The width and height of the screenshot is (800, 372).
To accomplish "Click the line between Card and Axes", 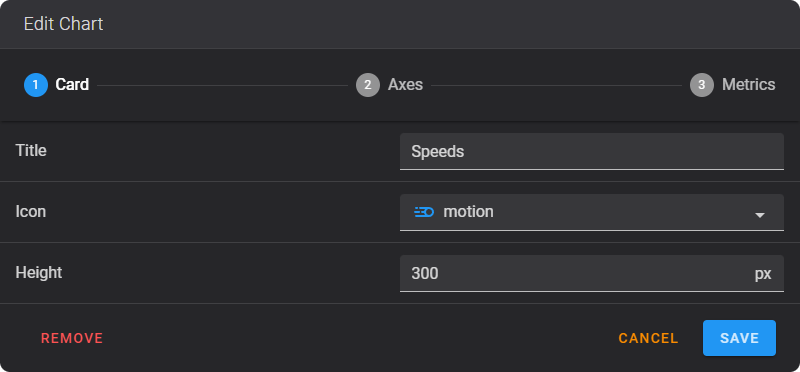I will (222, 85).
